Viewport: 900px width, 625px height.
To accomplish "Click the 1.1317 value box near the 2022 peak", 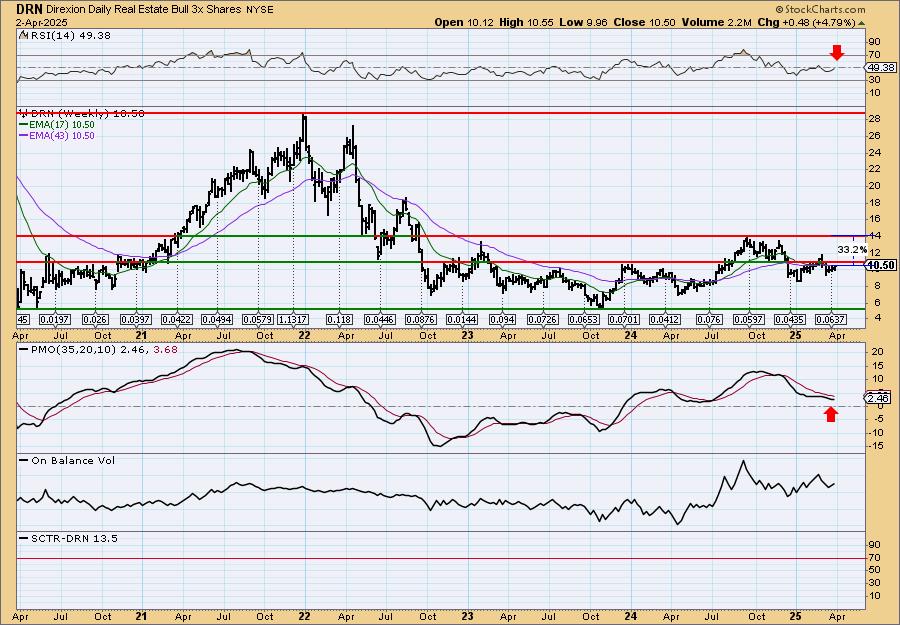I will pyautogui.click(x=293, y=319).
